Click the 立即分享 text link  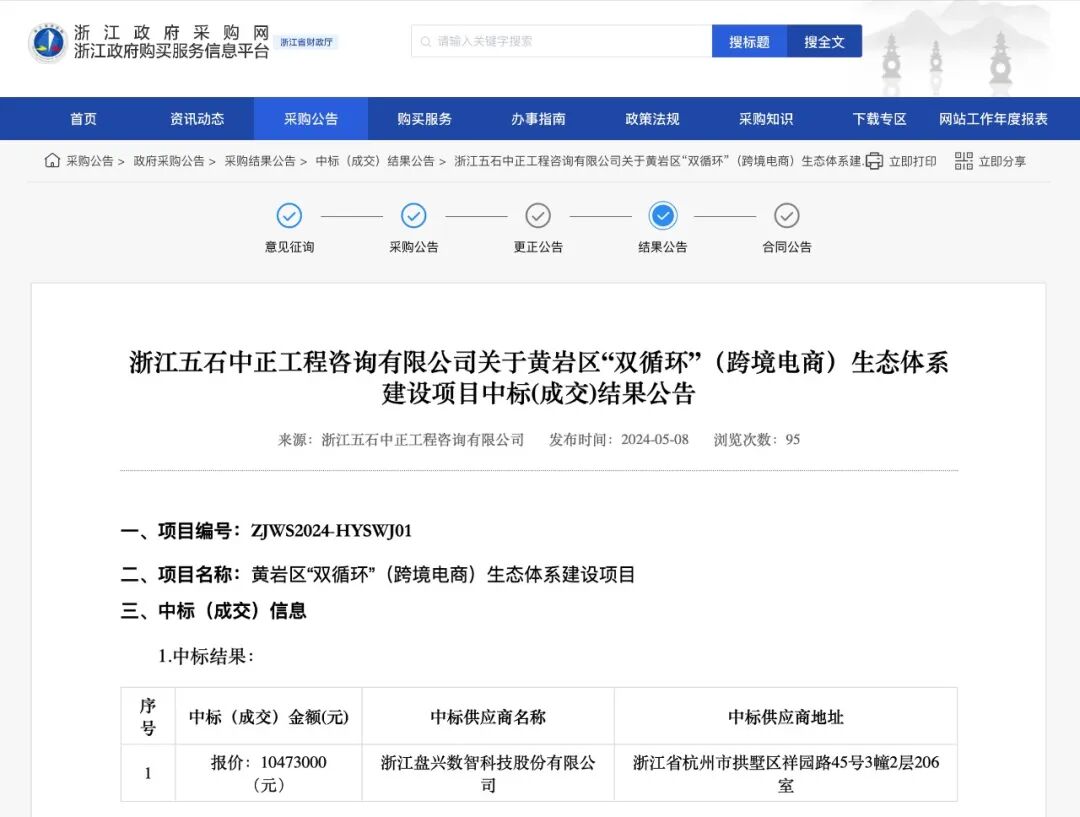click(1002, 161)
